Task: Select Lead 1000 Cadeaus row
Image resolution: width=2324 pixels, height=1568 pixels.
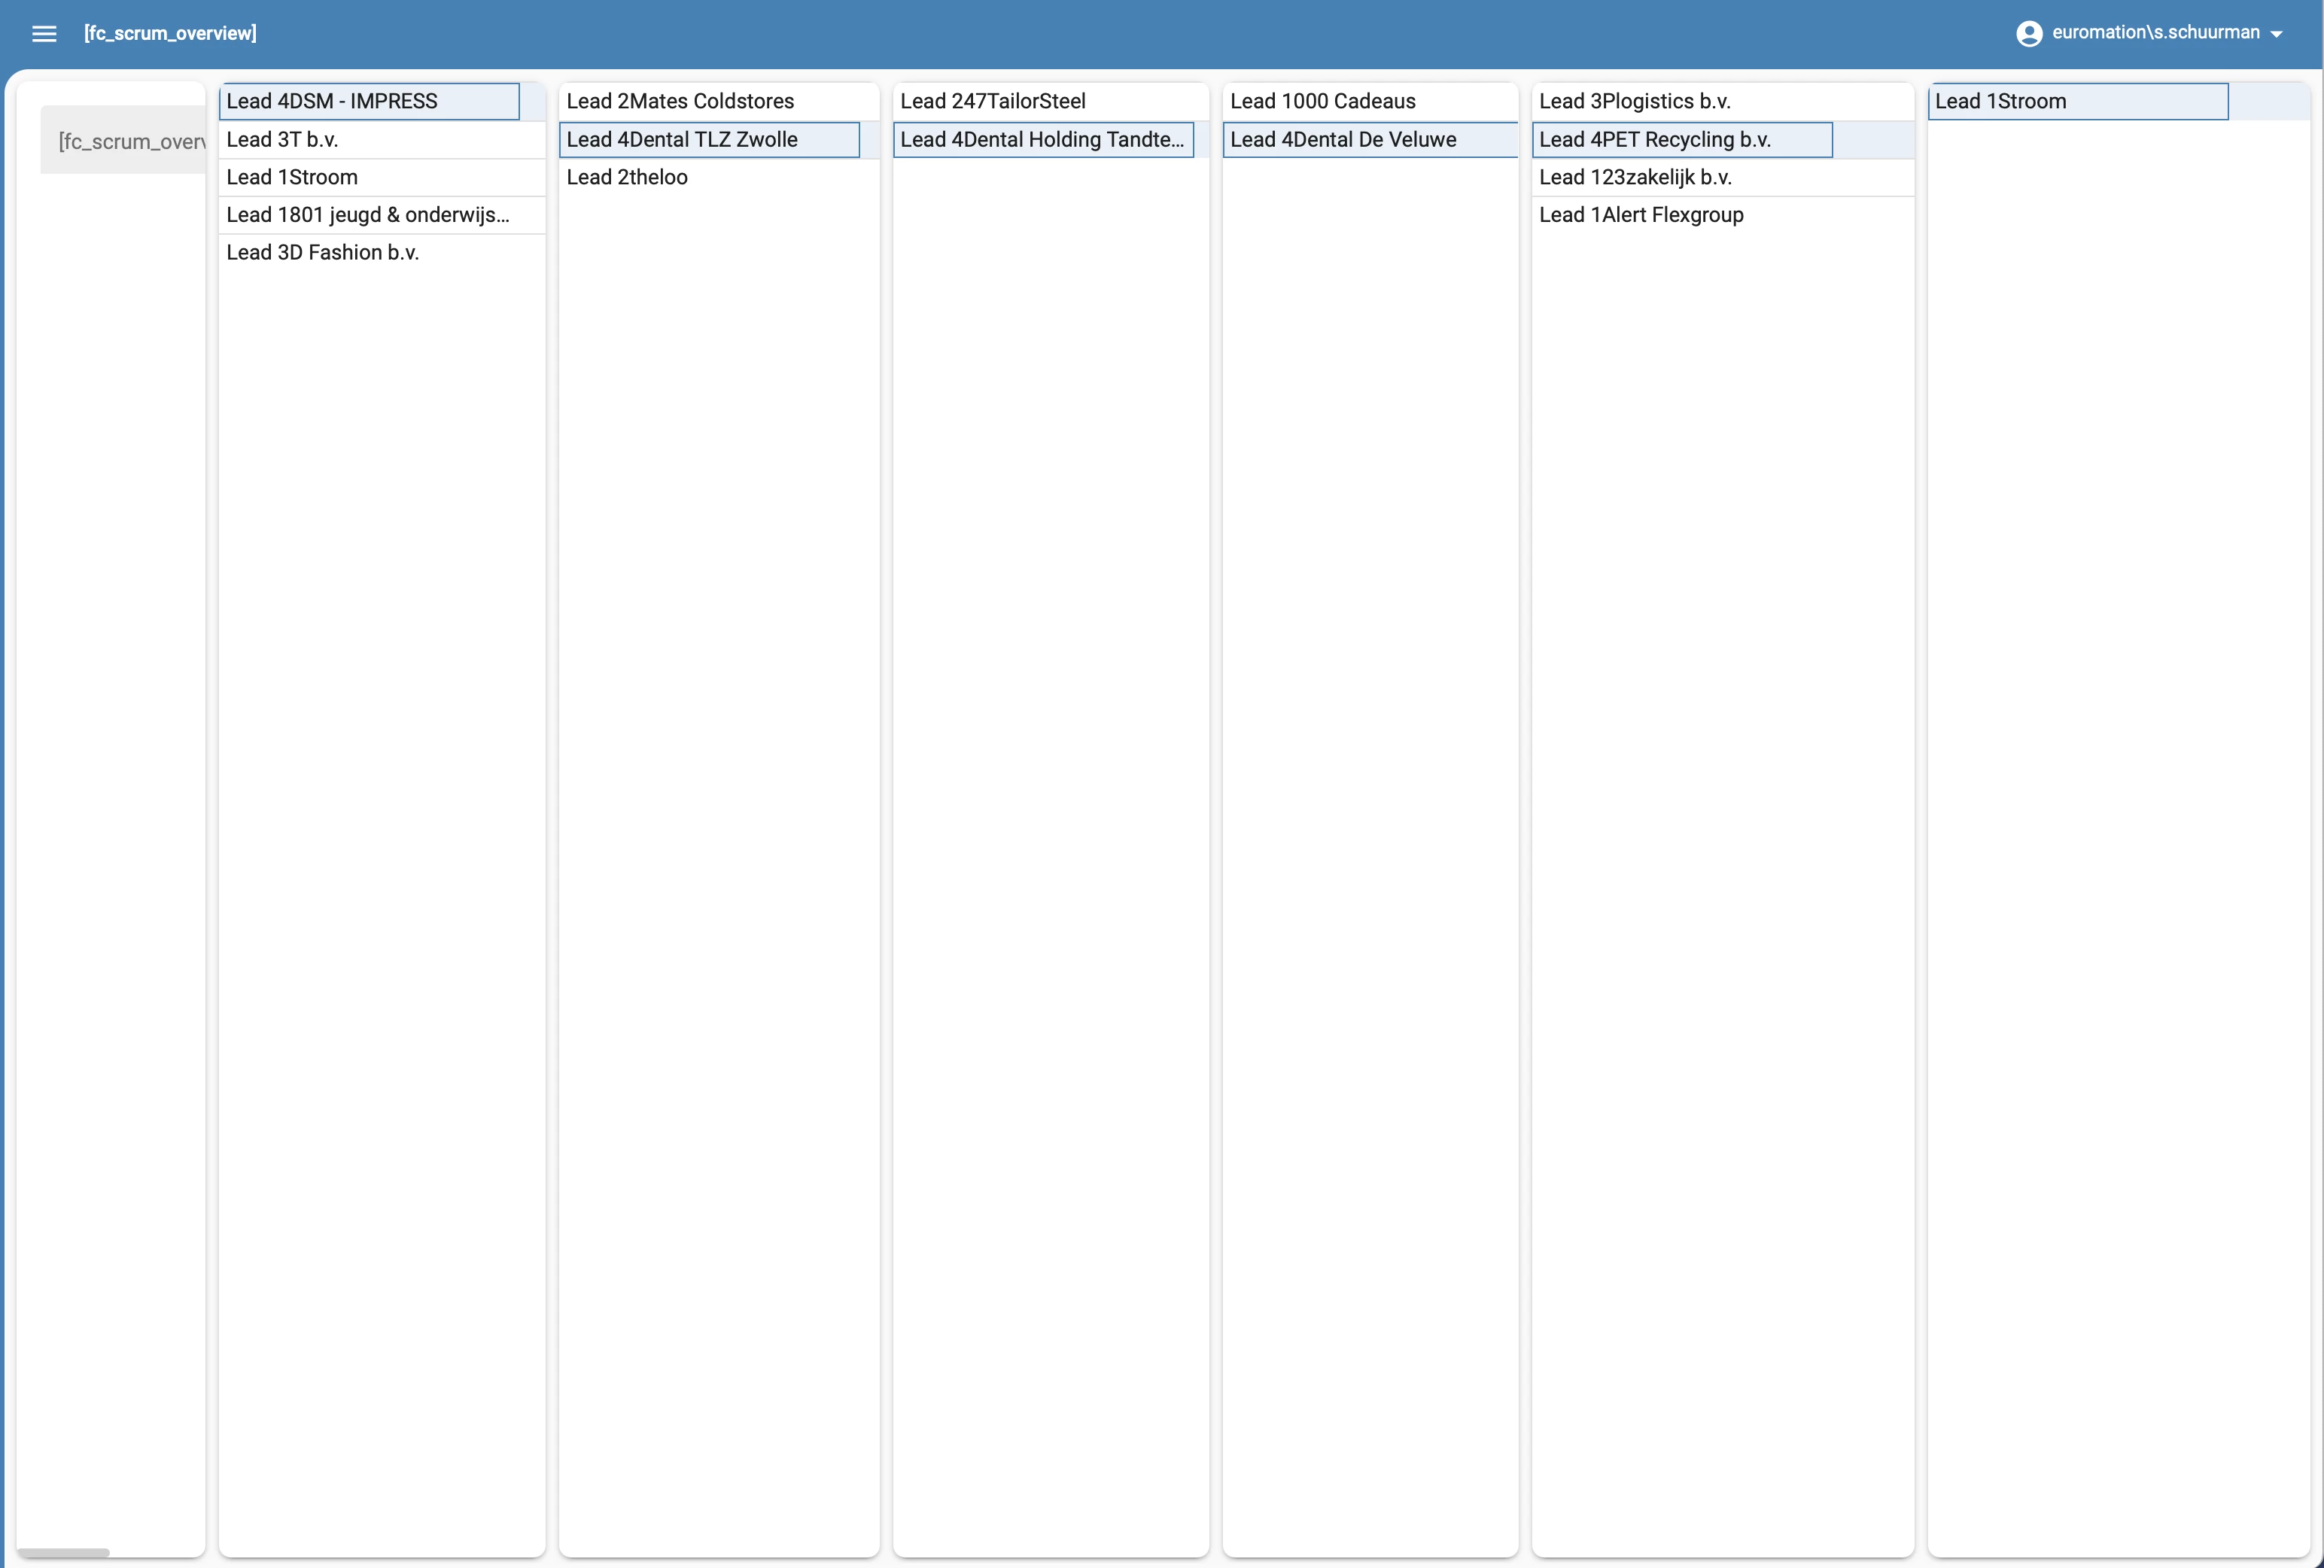Action: (x=1370, y=101)
